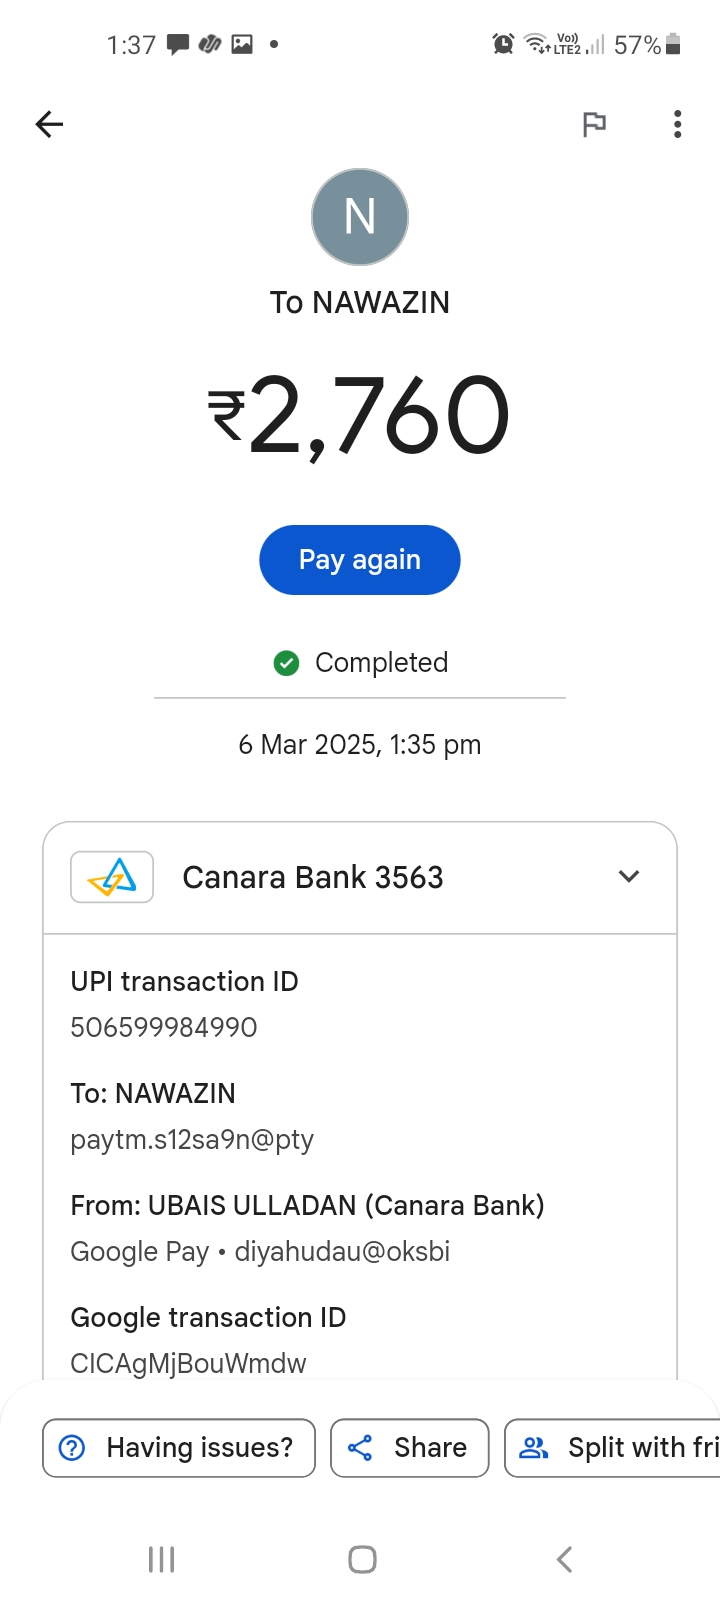Tap the green Completed checkmark icon

(287, 663)
